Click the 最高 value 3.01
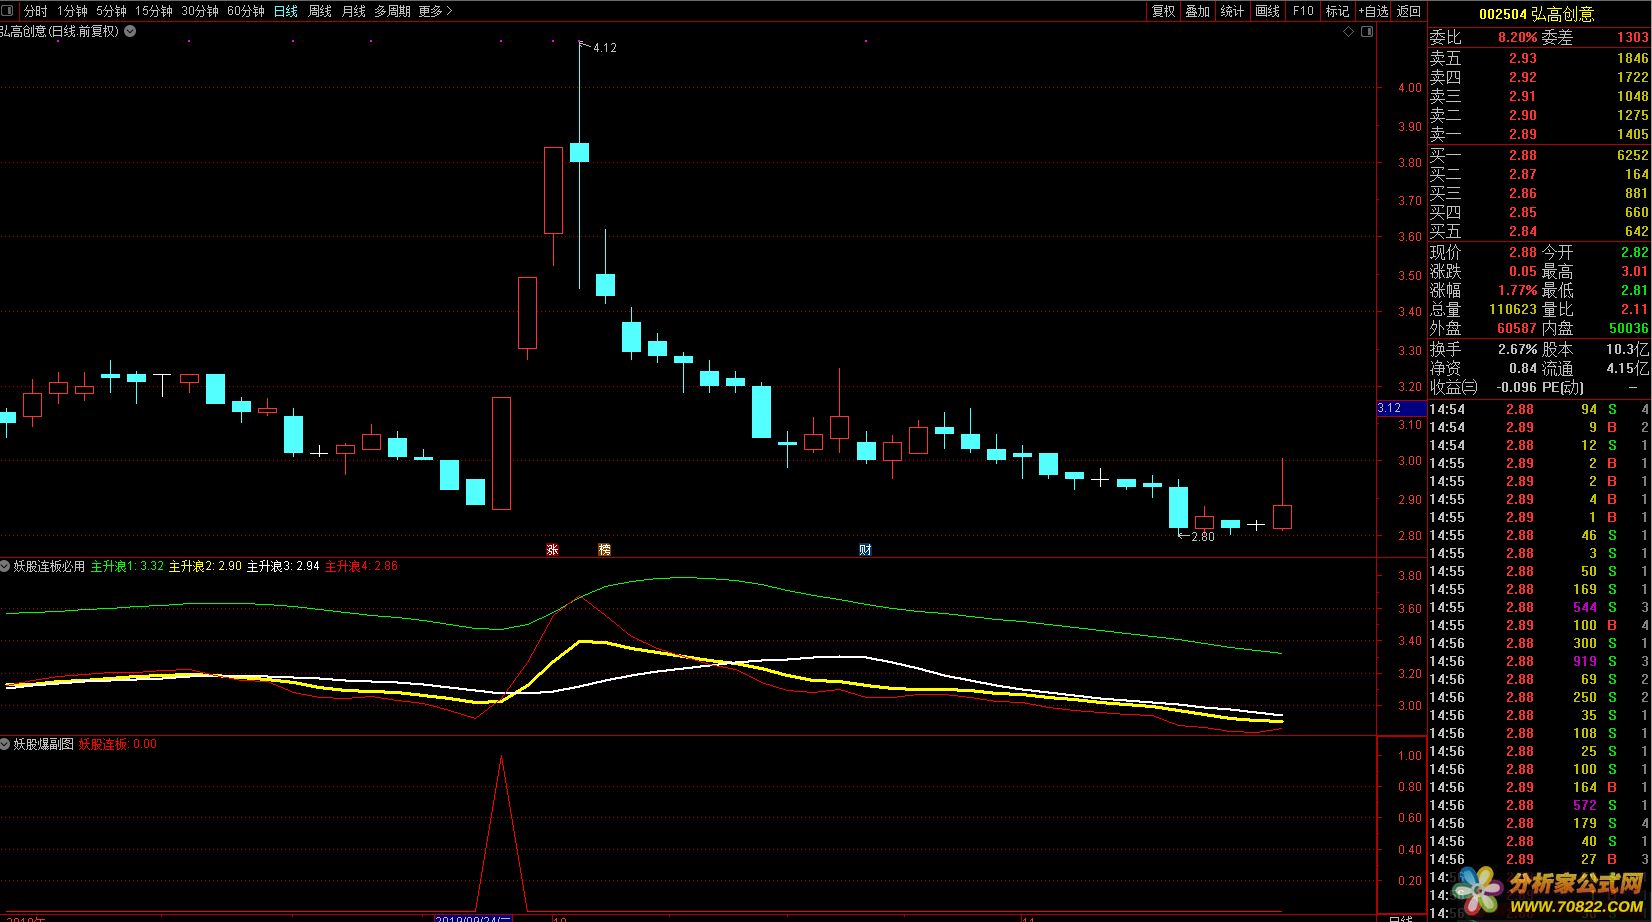The image size is (1652, 922). point(1634,271)
